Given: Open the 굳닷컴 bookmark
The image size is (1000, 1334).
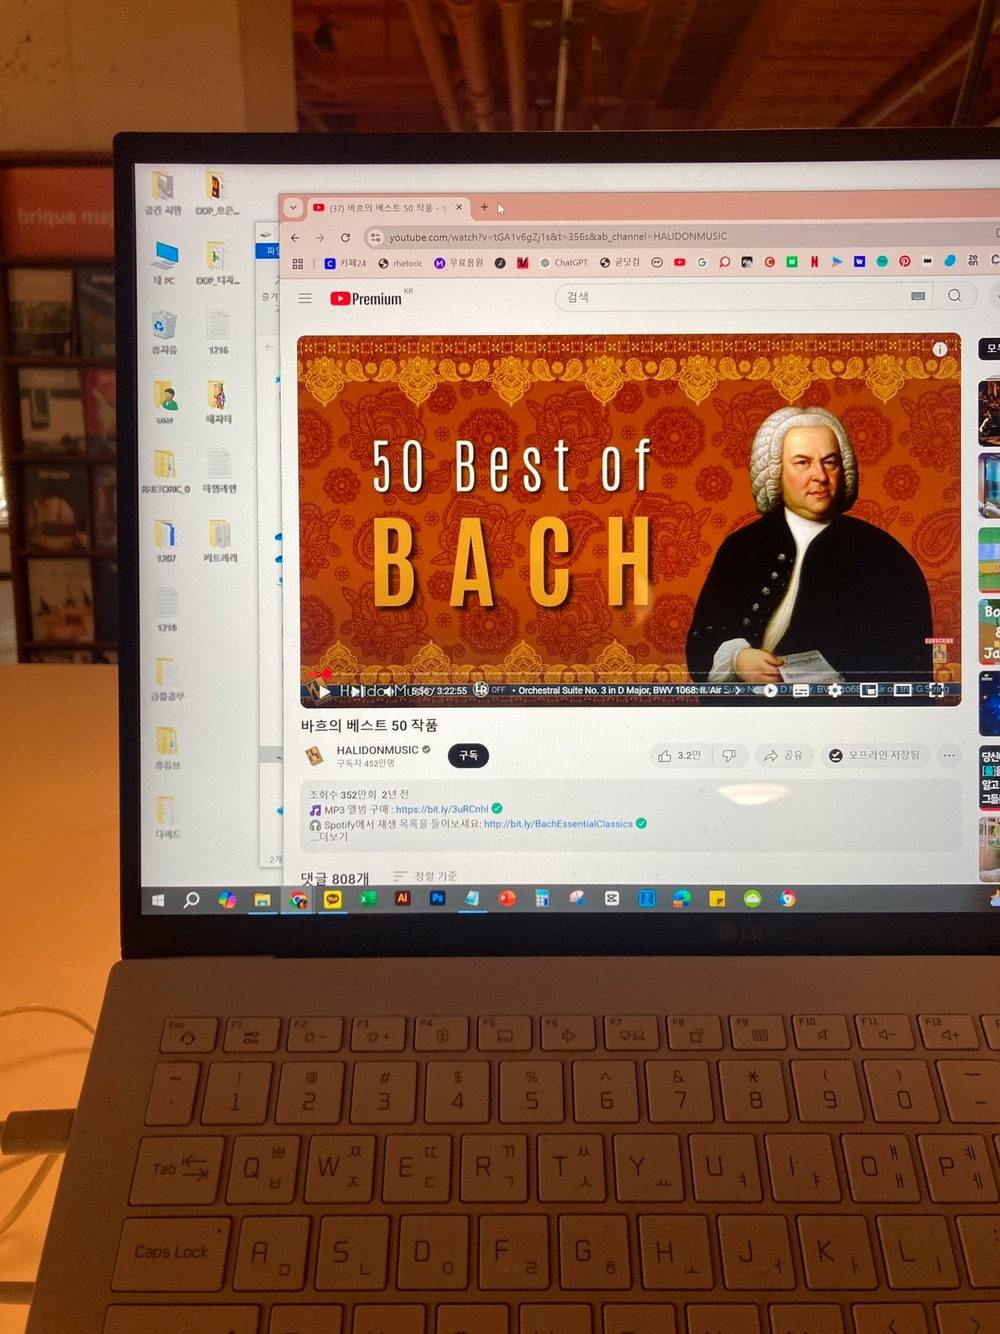Looking at the screenshot, I should [x=620, y=262].
